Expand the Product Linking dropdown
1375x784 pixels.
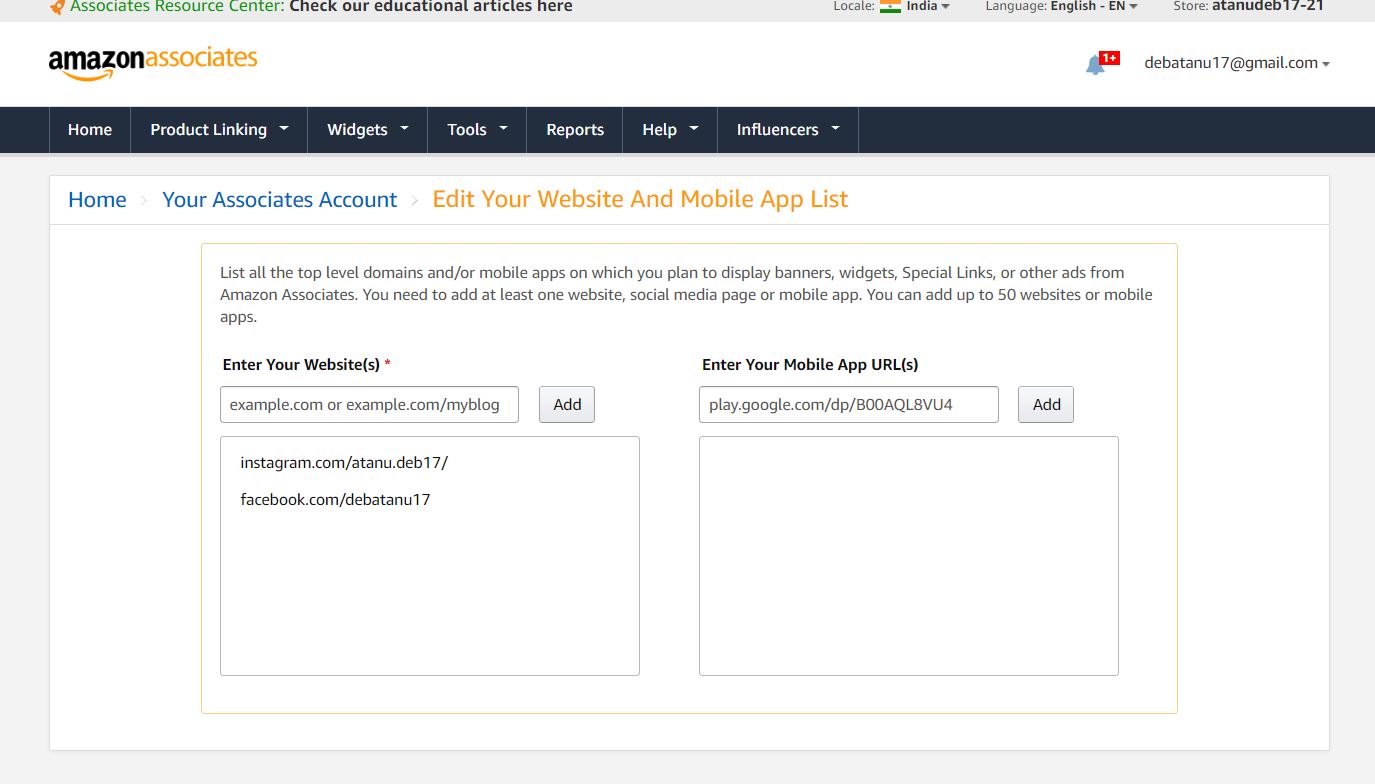point(218,129)
